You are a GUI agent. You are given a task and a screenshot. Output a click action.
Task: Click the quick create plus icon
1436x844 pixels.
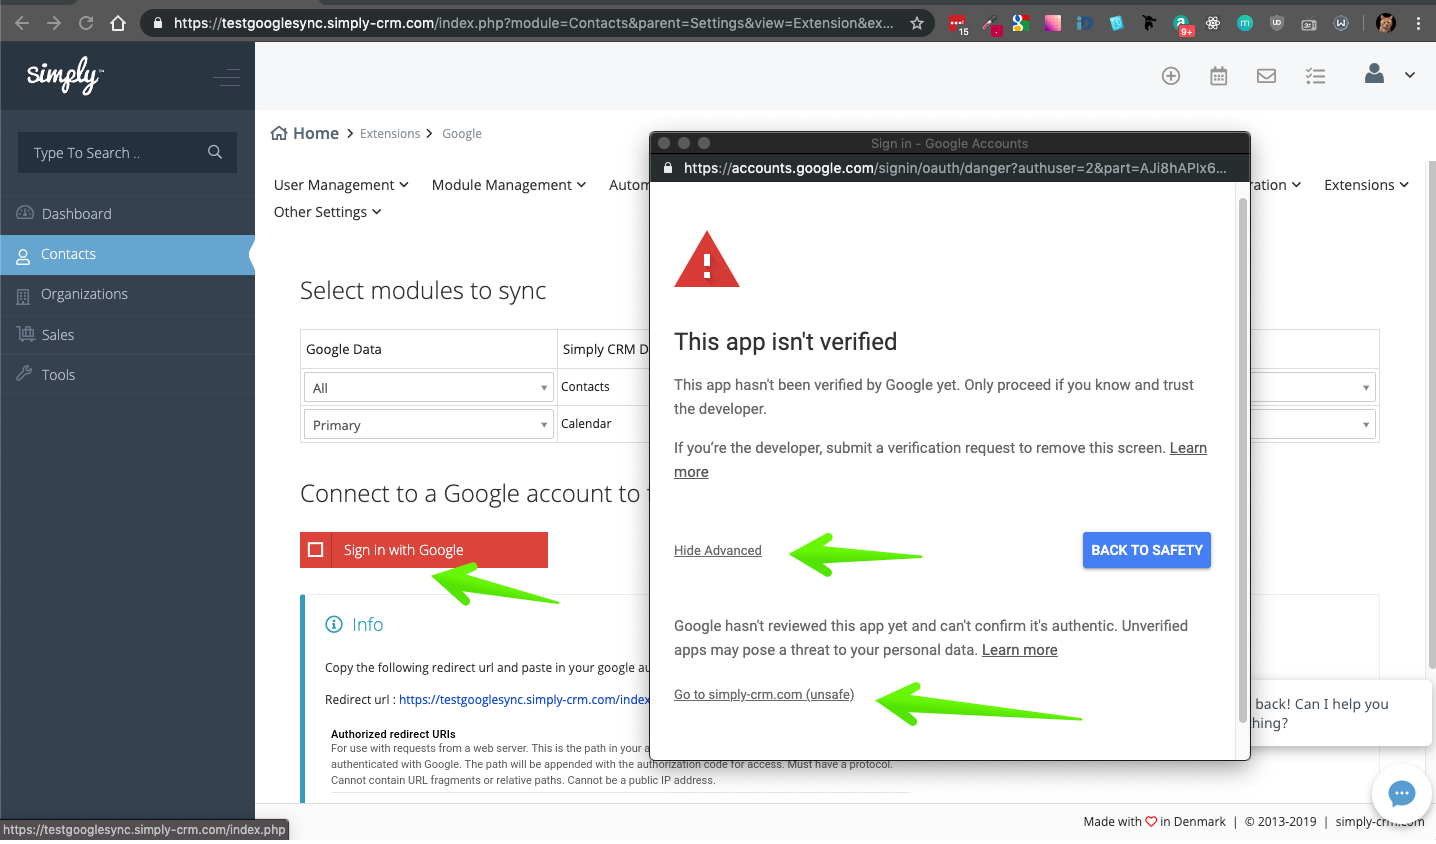point(1171,76)
